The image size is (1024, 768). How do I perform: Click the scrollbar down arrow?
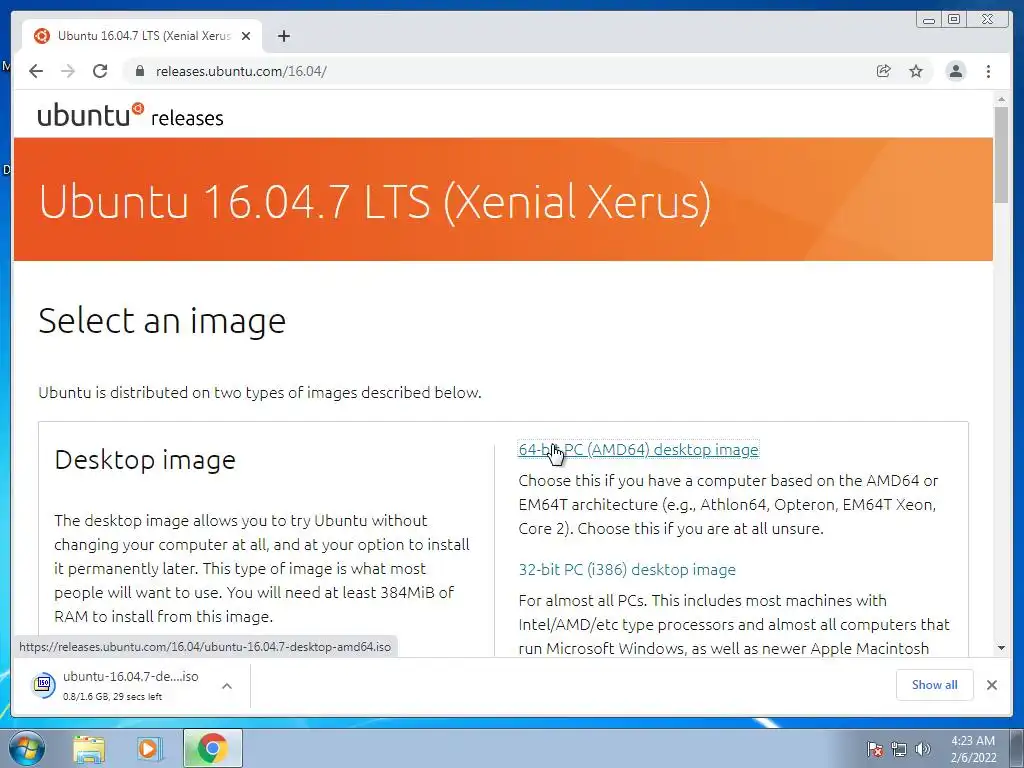coord(1001,648)
